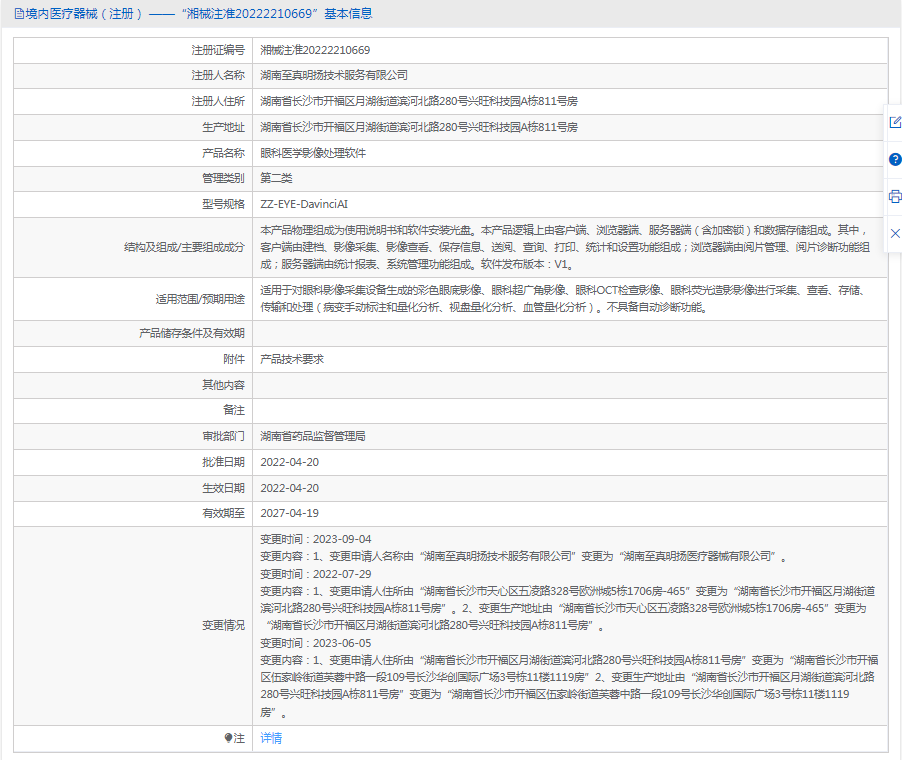
Task: Click the 产品技术要求 attachment text
Action: coord(292,359)
